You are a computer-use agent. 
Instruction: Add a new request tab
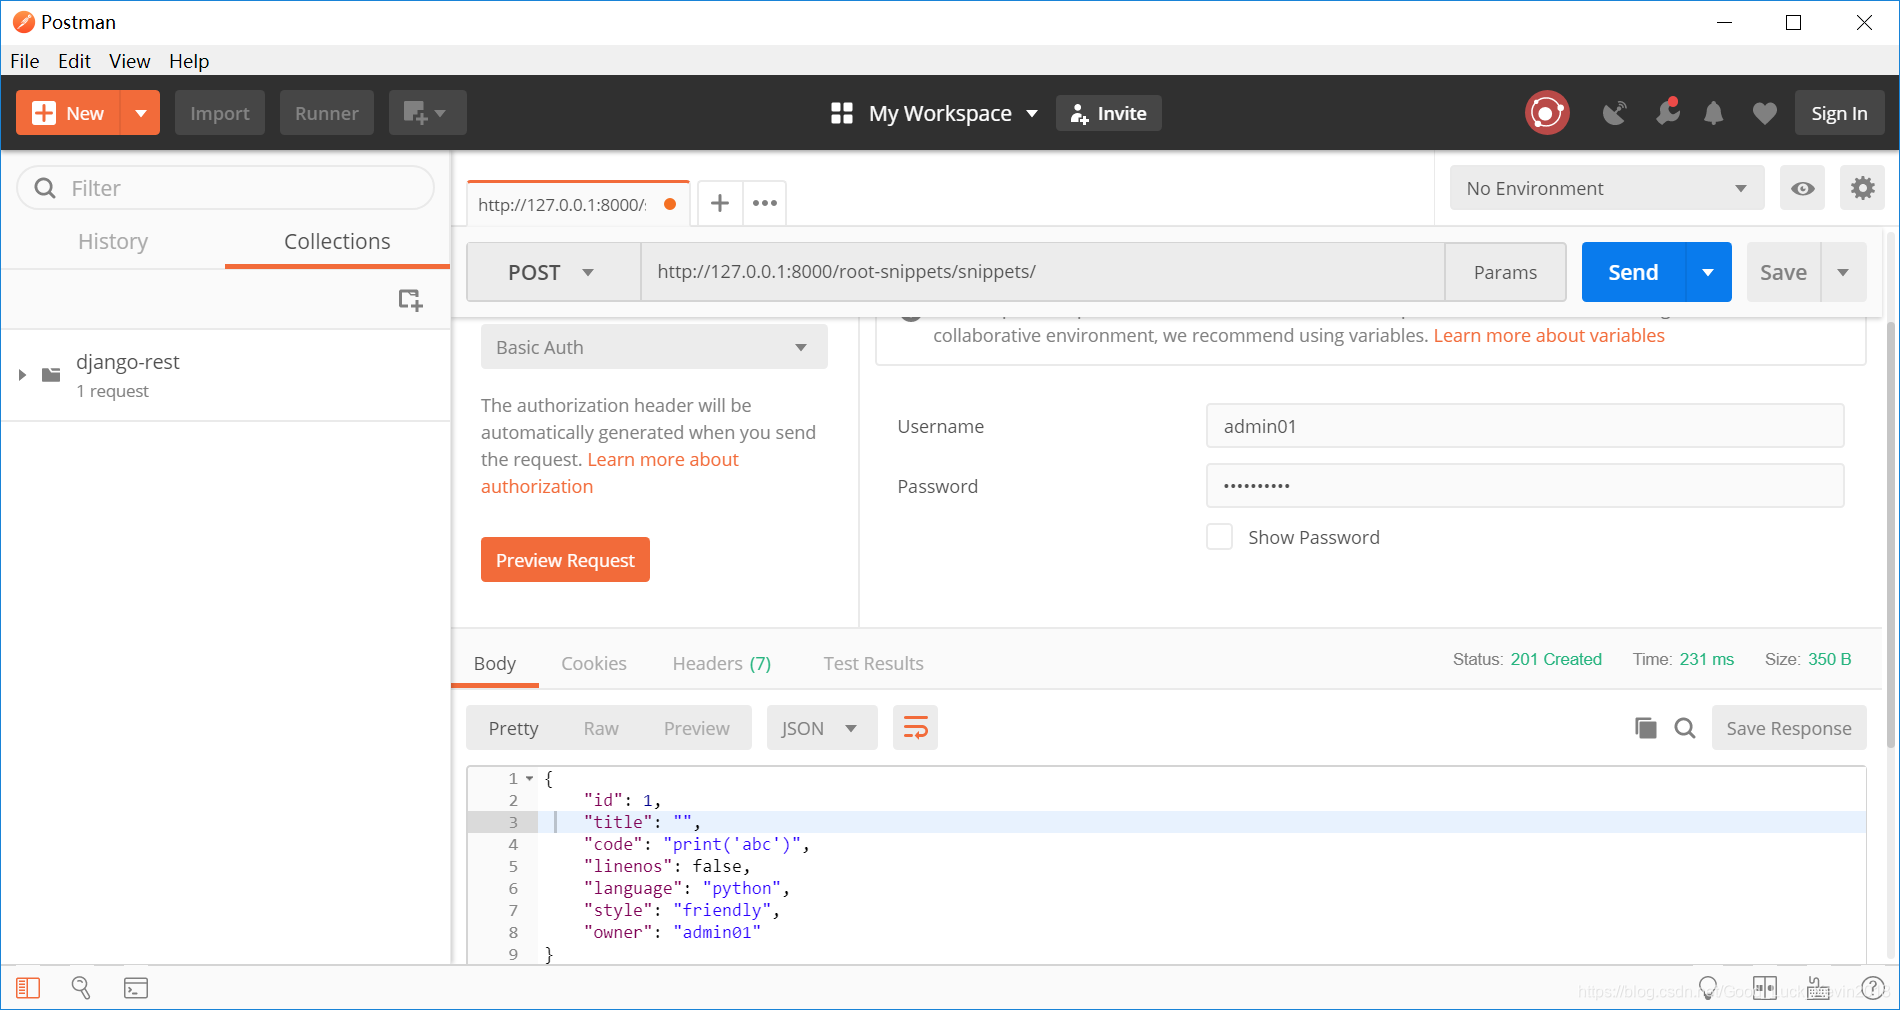point(719,203)
